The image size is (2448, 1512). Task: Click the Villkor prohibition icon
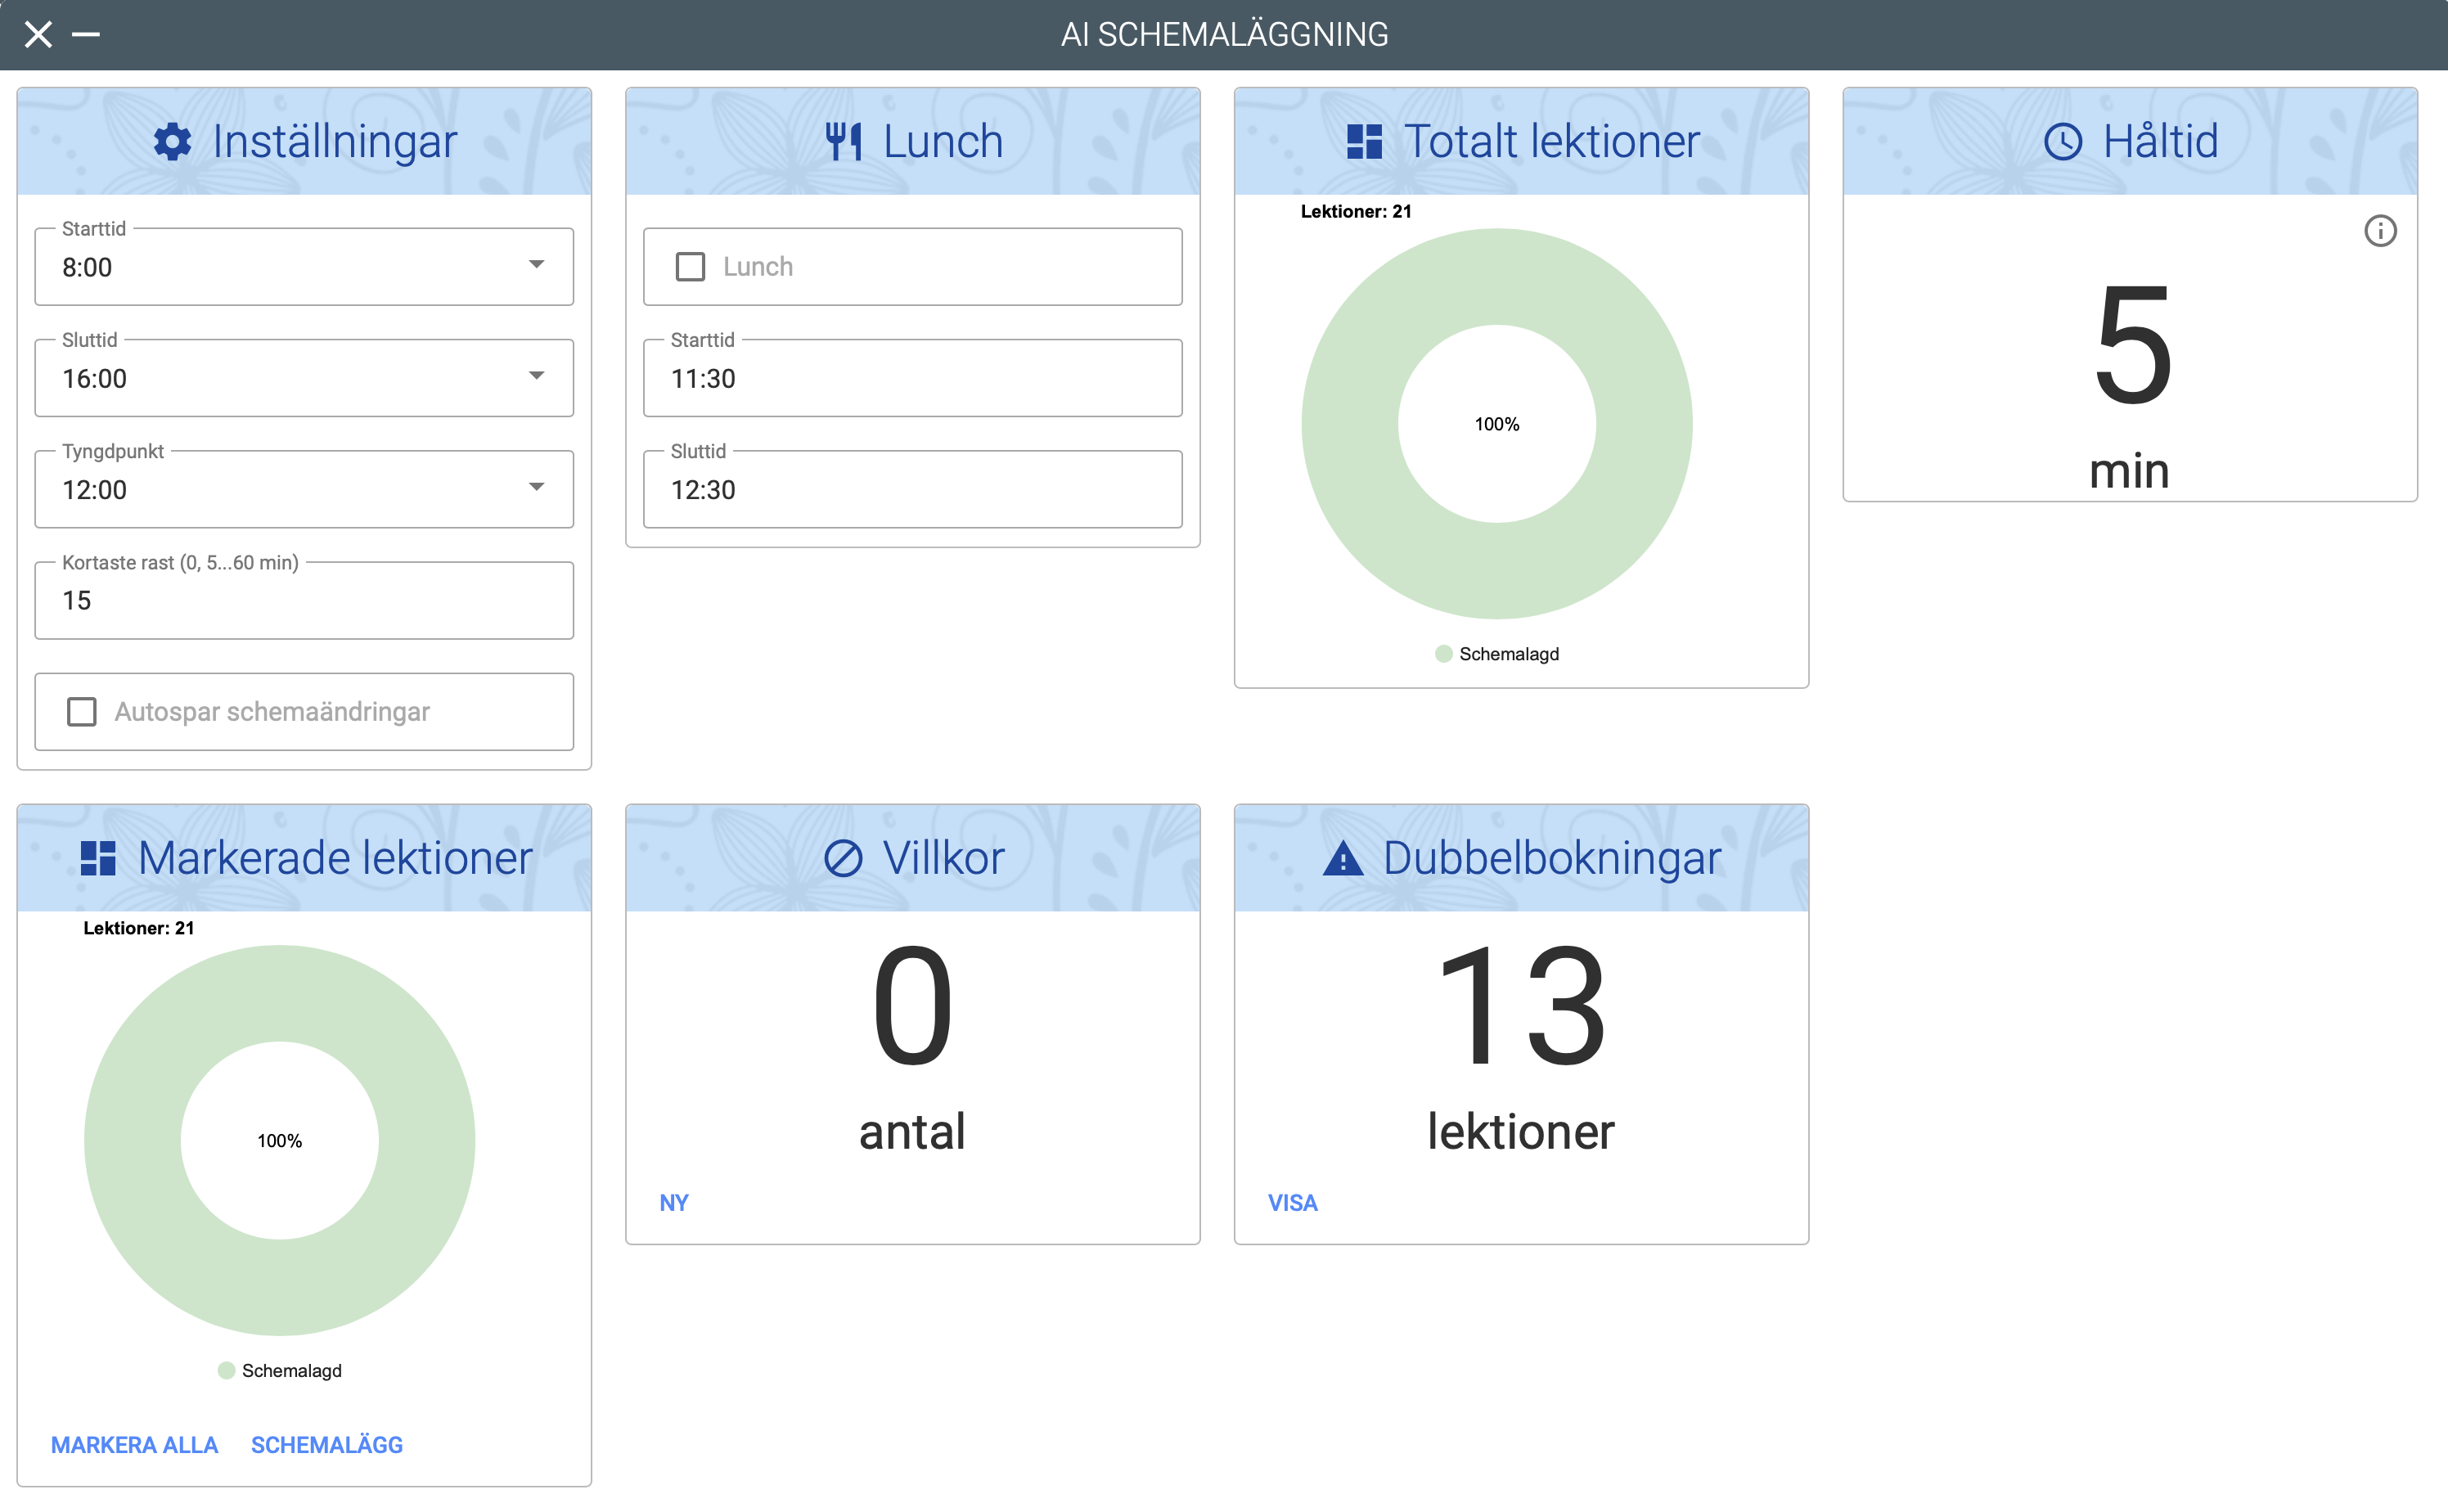(x=843, y=858)
